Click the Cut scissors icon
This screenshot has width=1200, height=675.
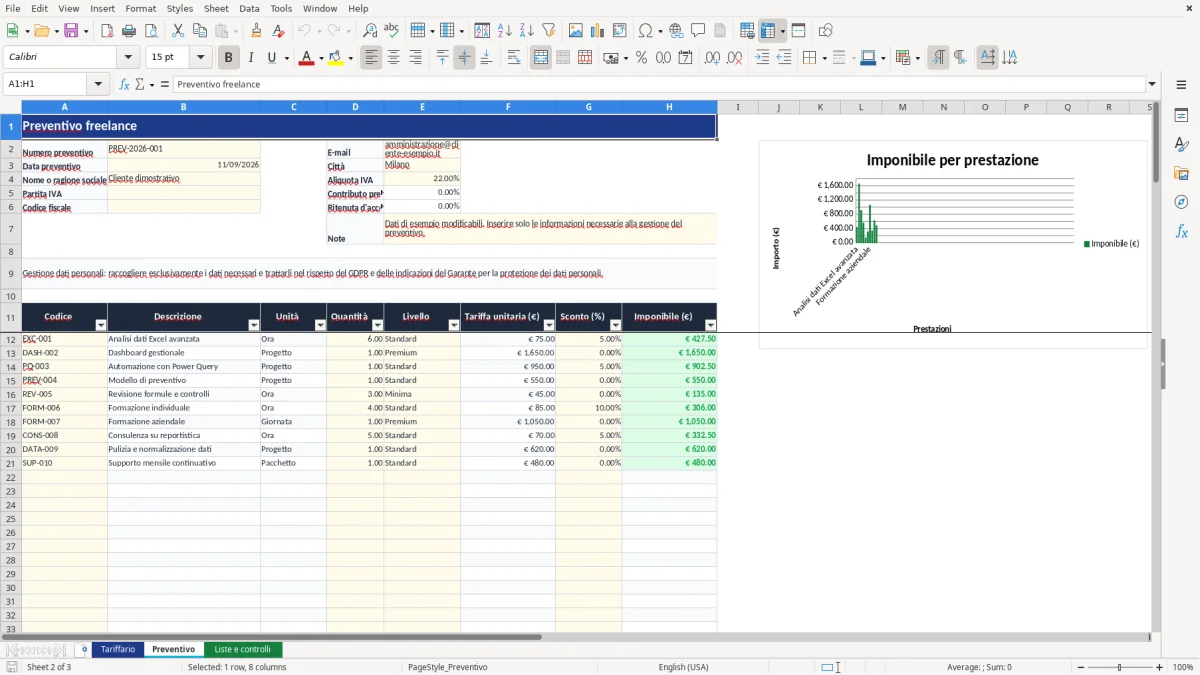click(x=178, y=31)
